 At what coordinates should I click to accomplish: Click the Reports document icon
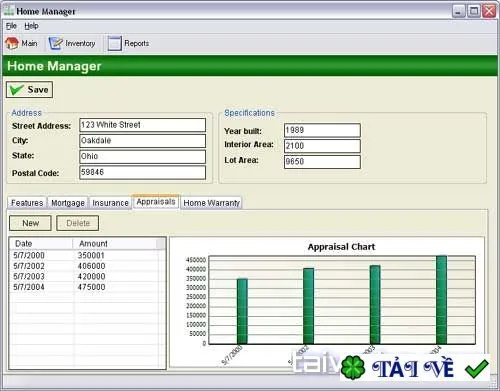click(x=114, y=43)
